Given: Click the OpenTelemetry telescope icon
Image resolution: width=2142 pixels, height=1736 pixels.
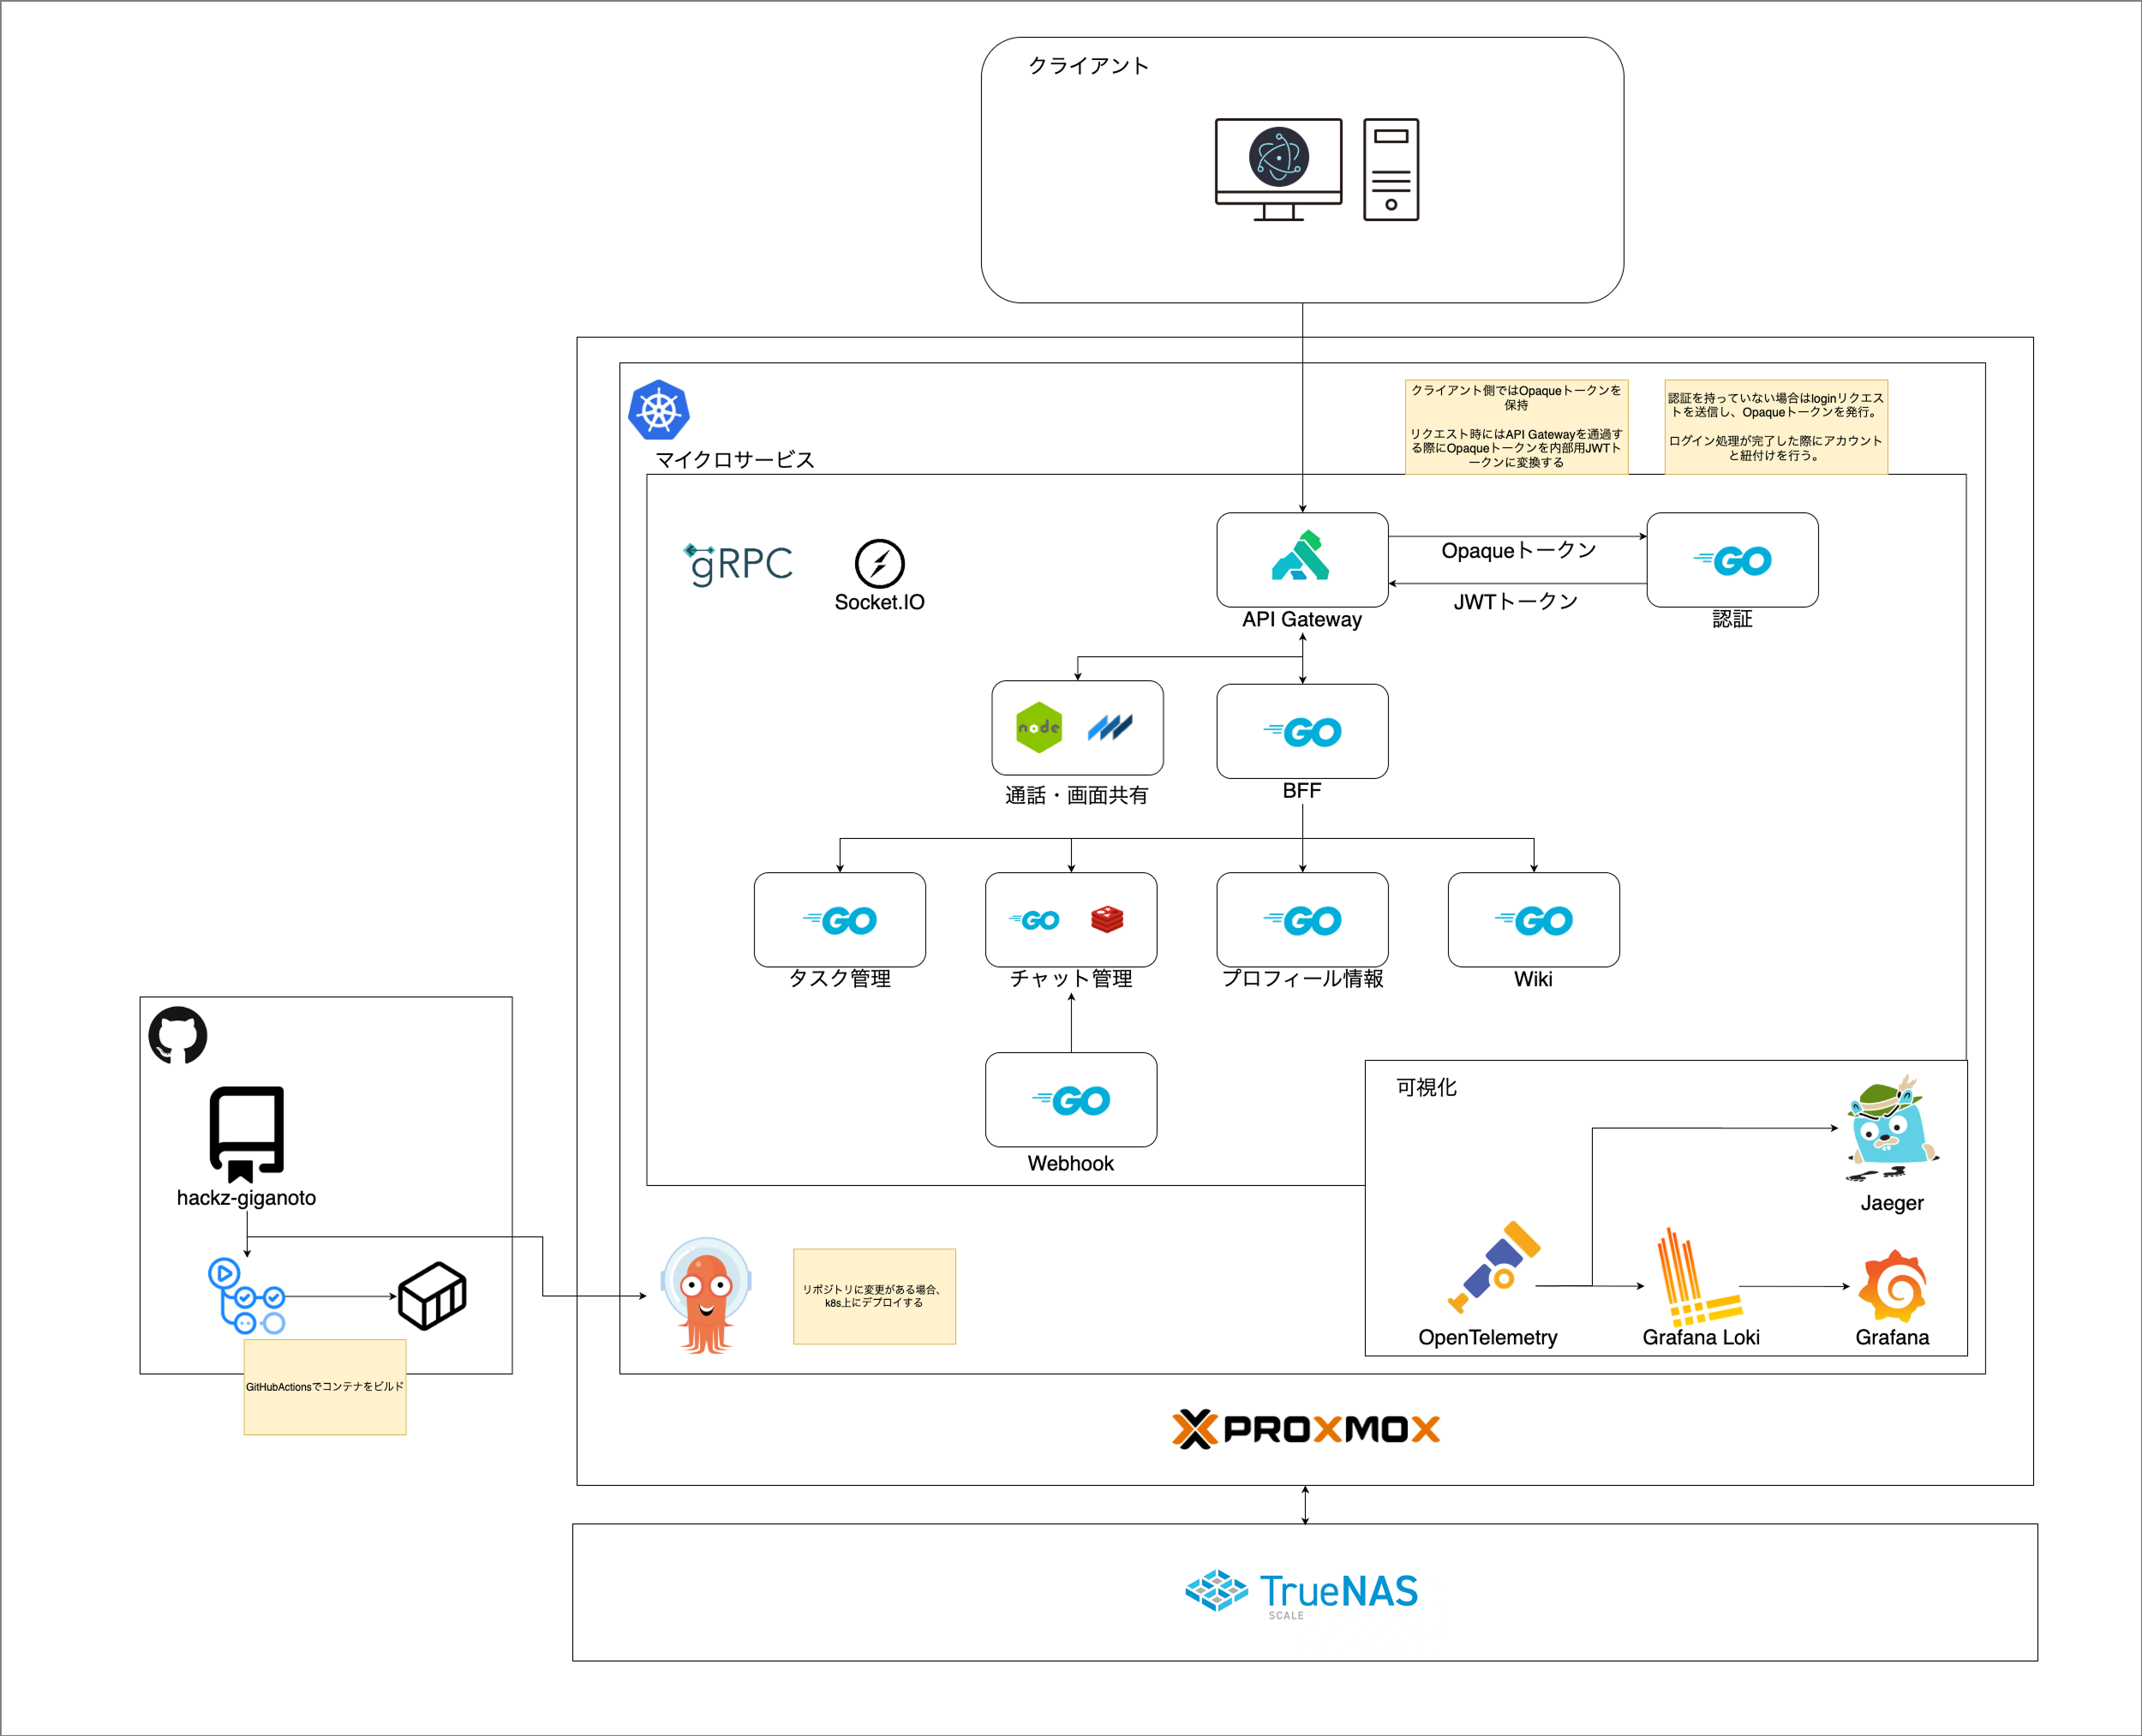Looking at the screenshot, I should [x=1493, y=1266].
